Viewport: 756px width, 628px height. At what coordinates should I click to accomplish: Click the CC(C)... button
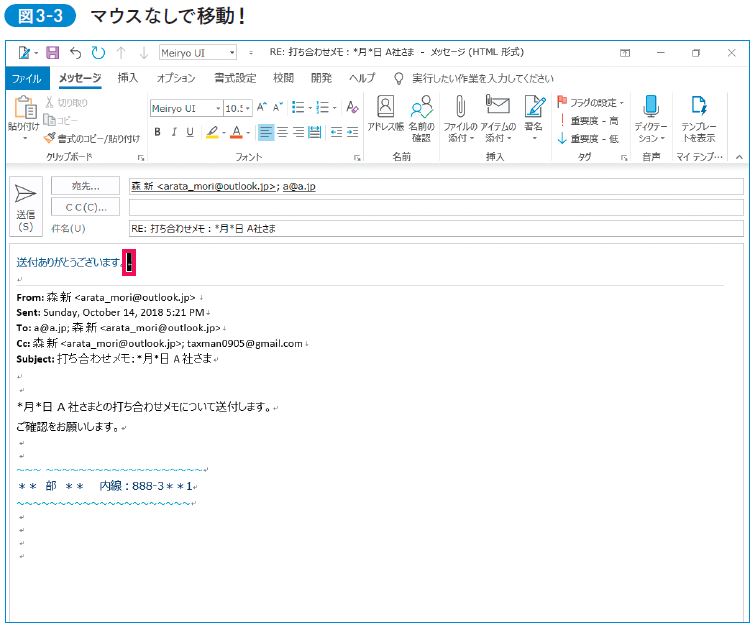point(85,207)
